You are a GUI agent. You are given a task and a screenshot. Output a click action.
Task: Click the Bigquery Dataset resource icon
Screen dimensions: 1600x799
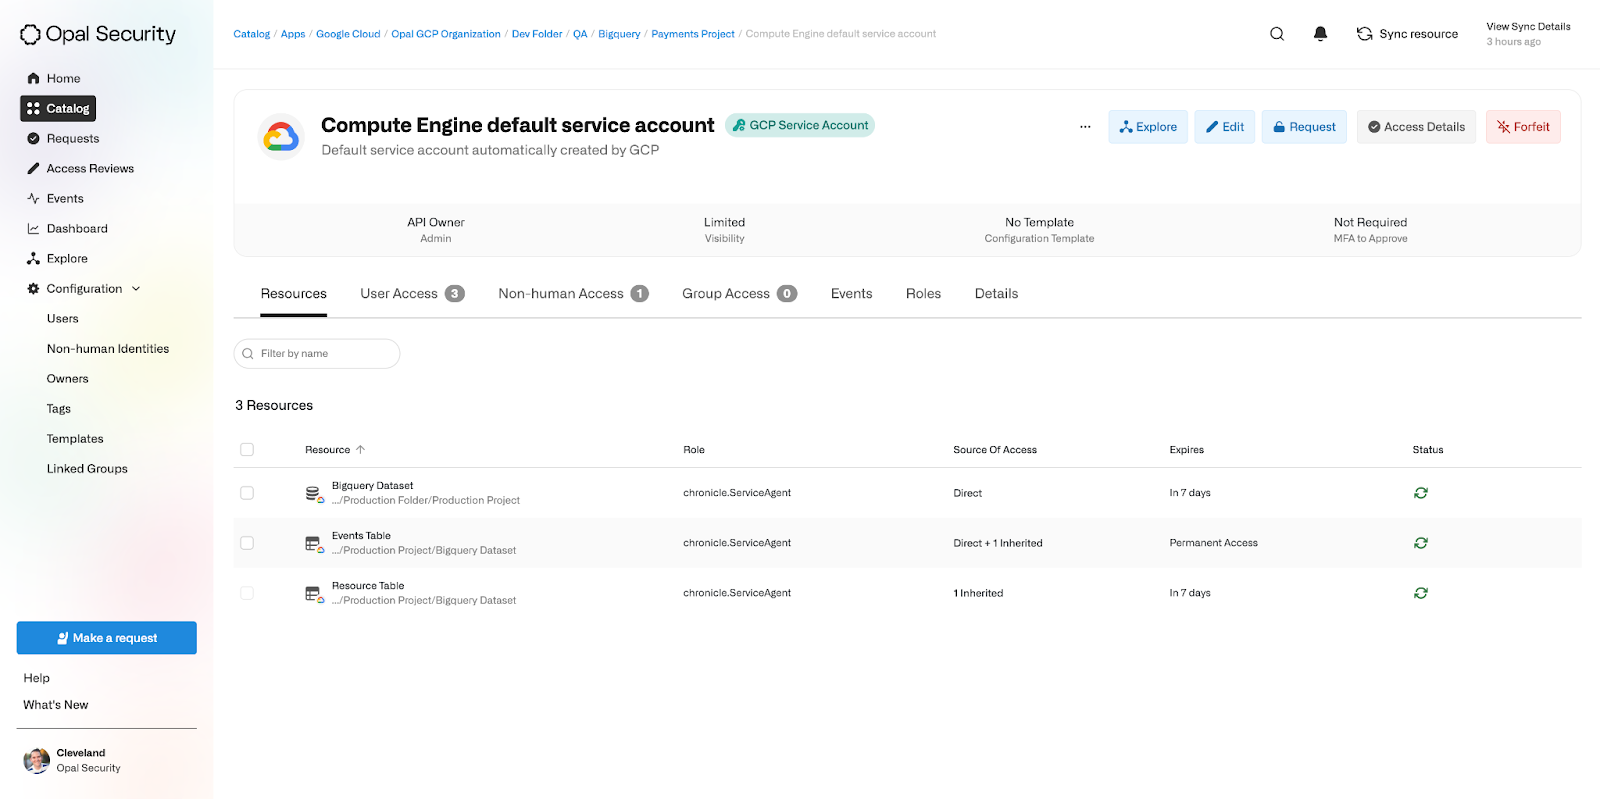pyautogui.click(x=314, y=494)
